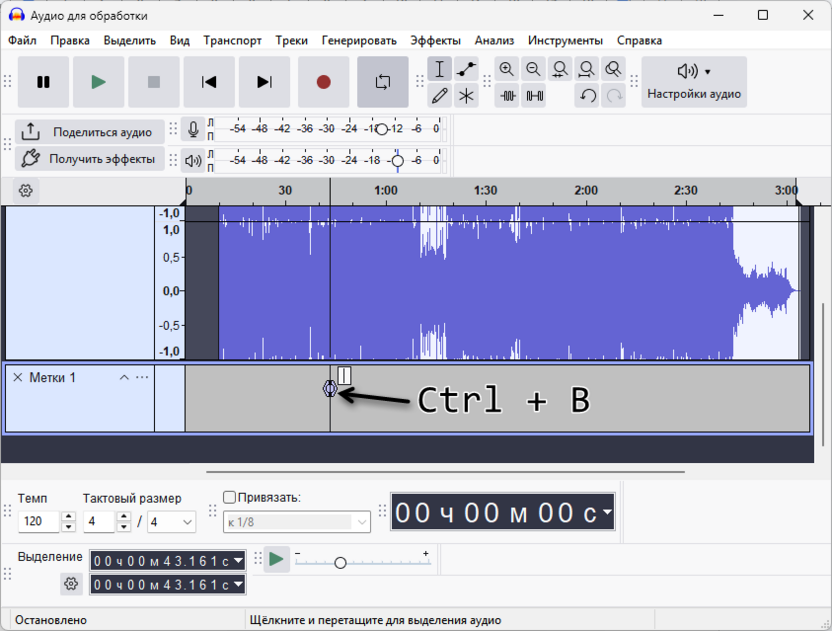Adjust the playback speed slider
The image size is (832, 631).
coord(340,562)
